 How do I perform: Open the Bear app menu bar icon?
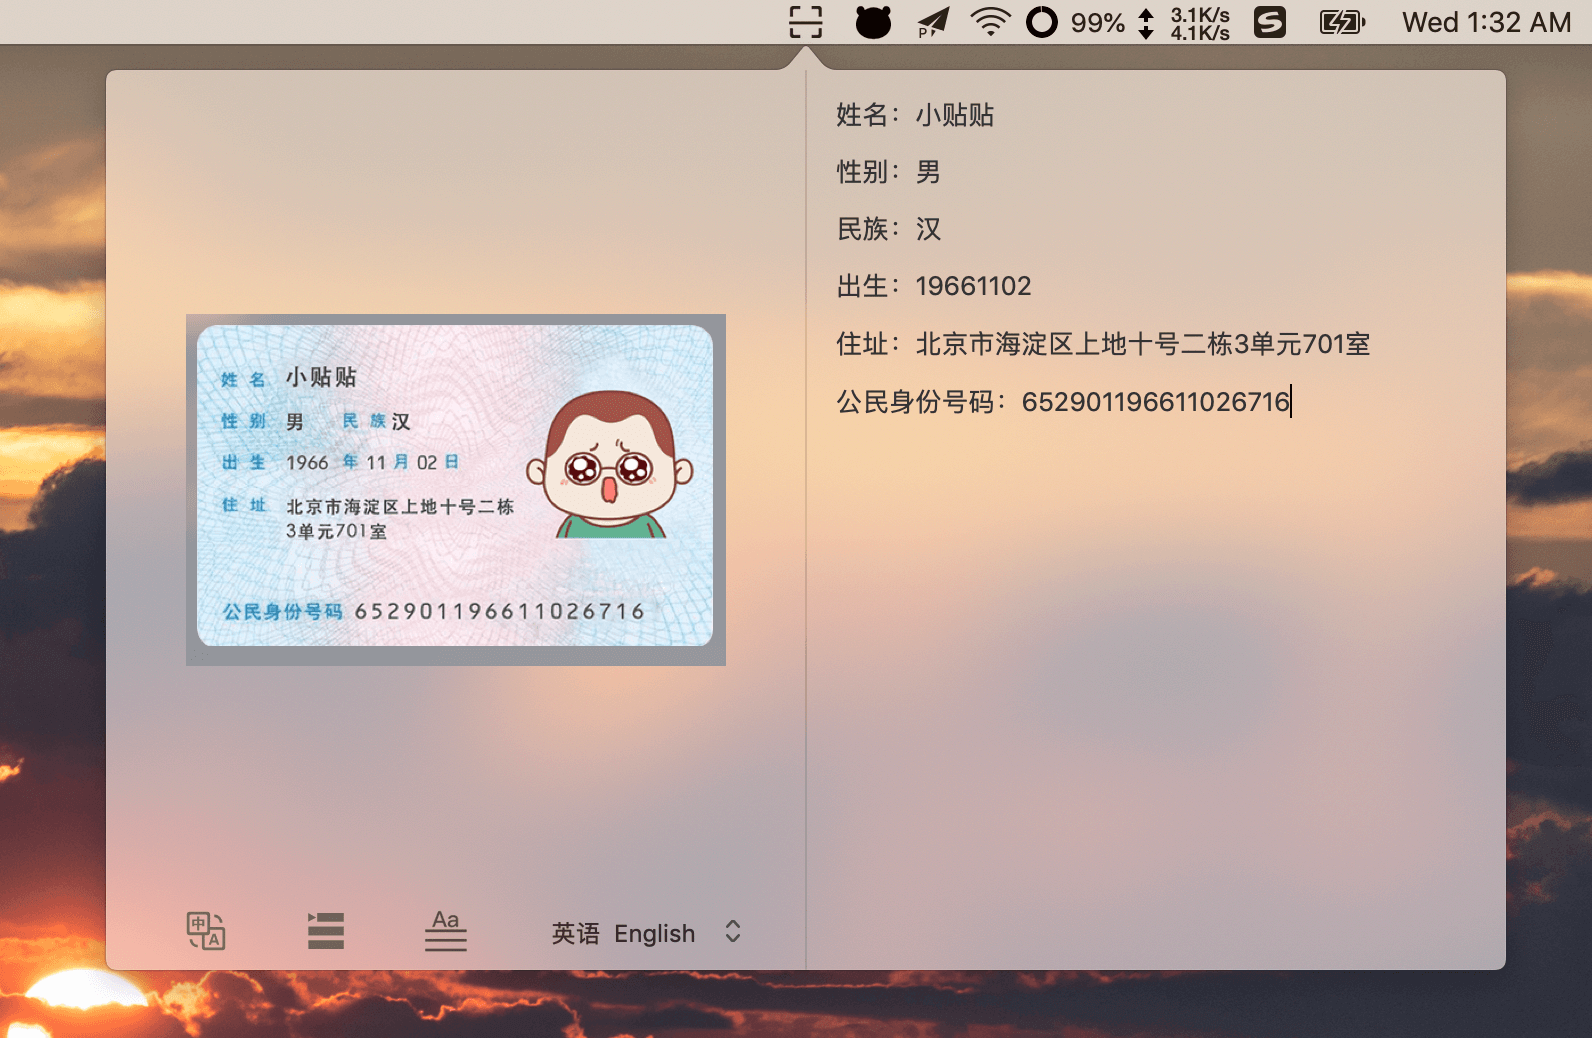(x=873, y=22)
